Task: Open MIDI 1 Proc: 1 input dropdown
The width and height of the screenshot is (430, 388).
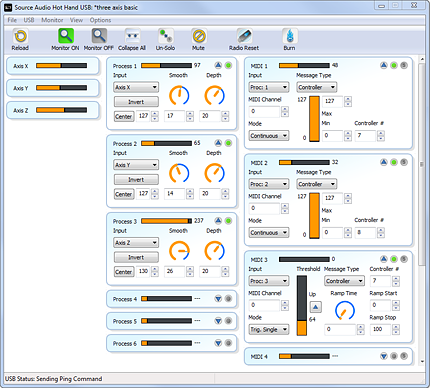Action: (x=269, y=87)
